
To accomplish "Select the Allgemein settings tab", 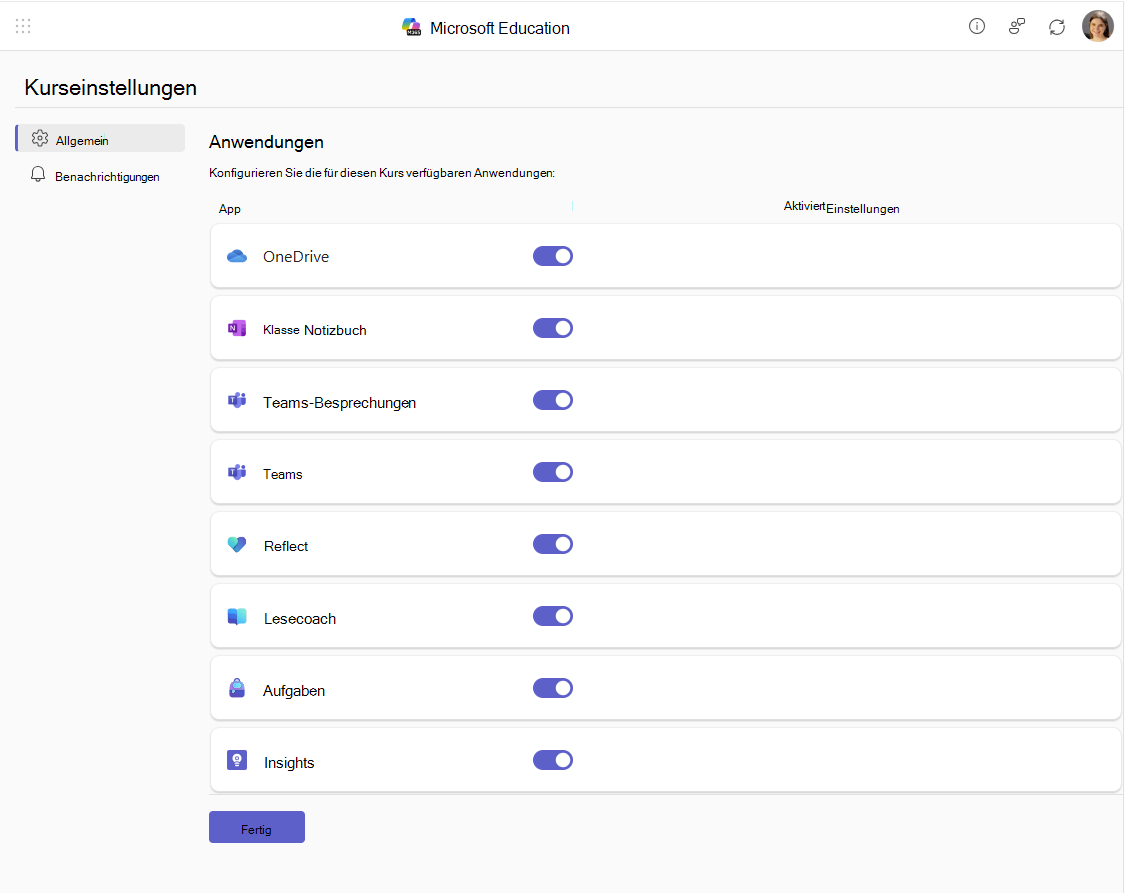I will tap(100, 138).
